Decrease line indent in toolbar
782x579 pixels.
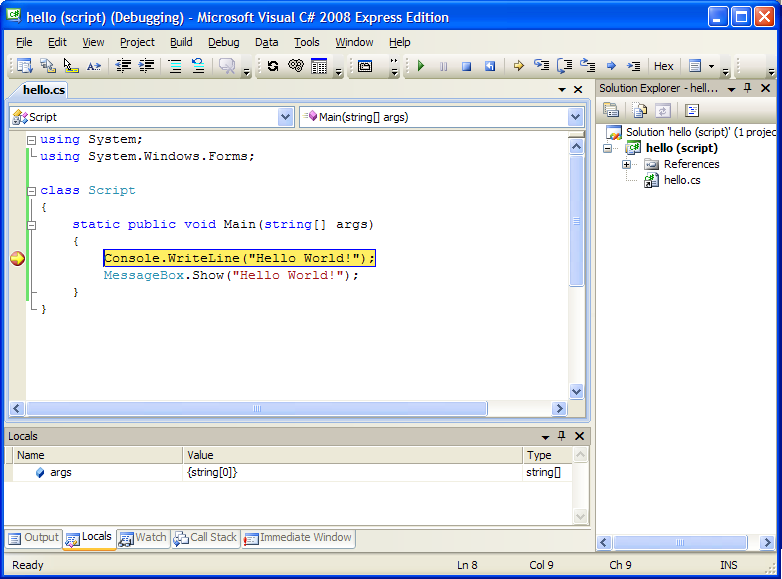[123, 66]
